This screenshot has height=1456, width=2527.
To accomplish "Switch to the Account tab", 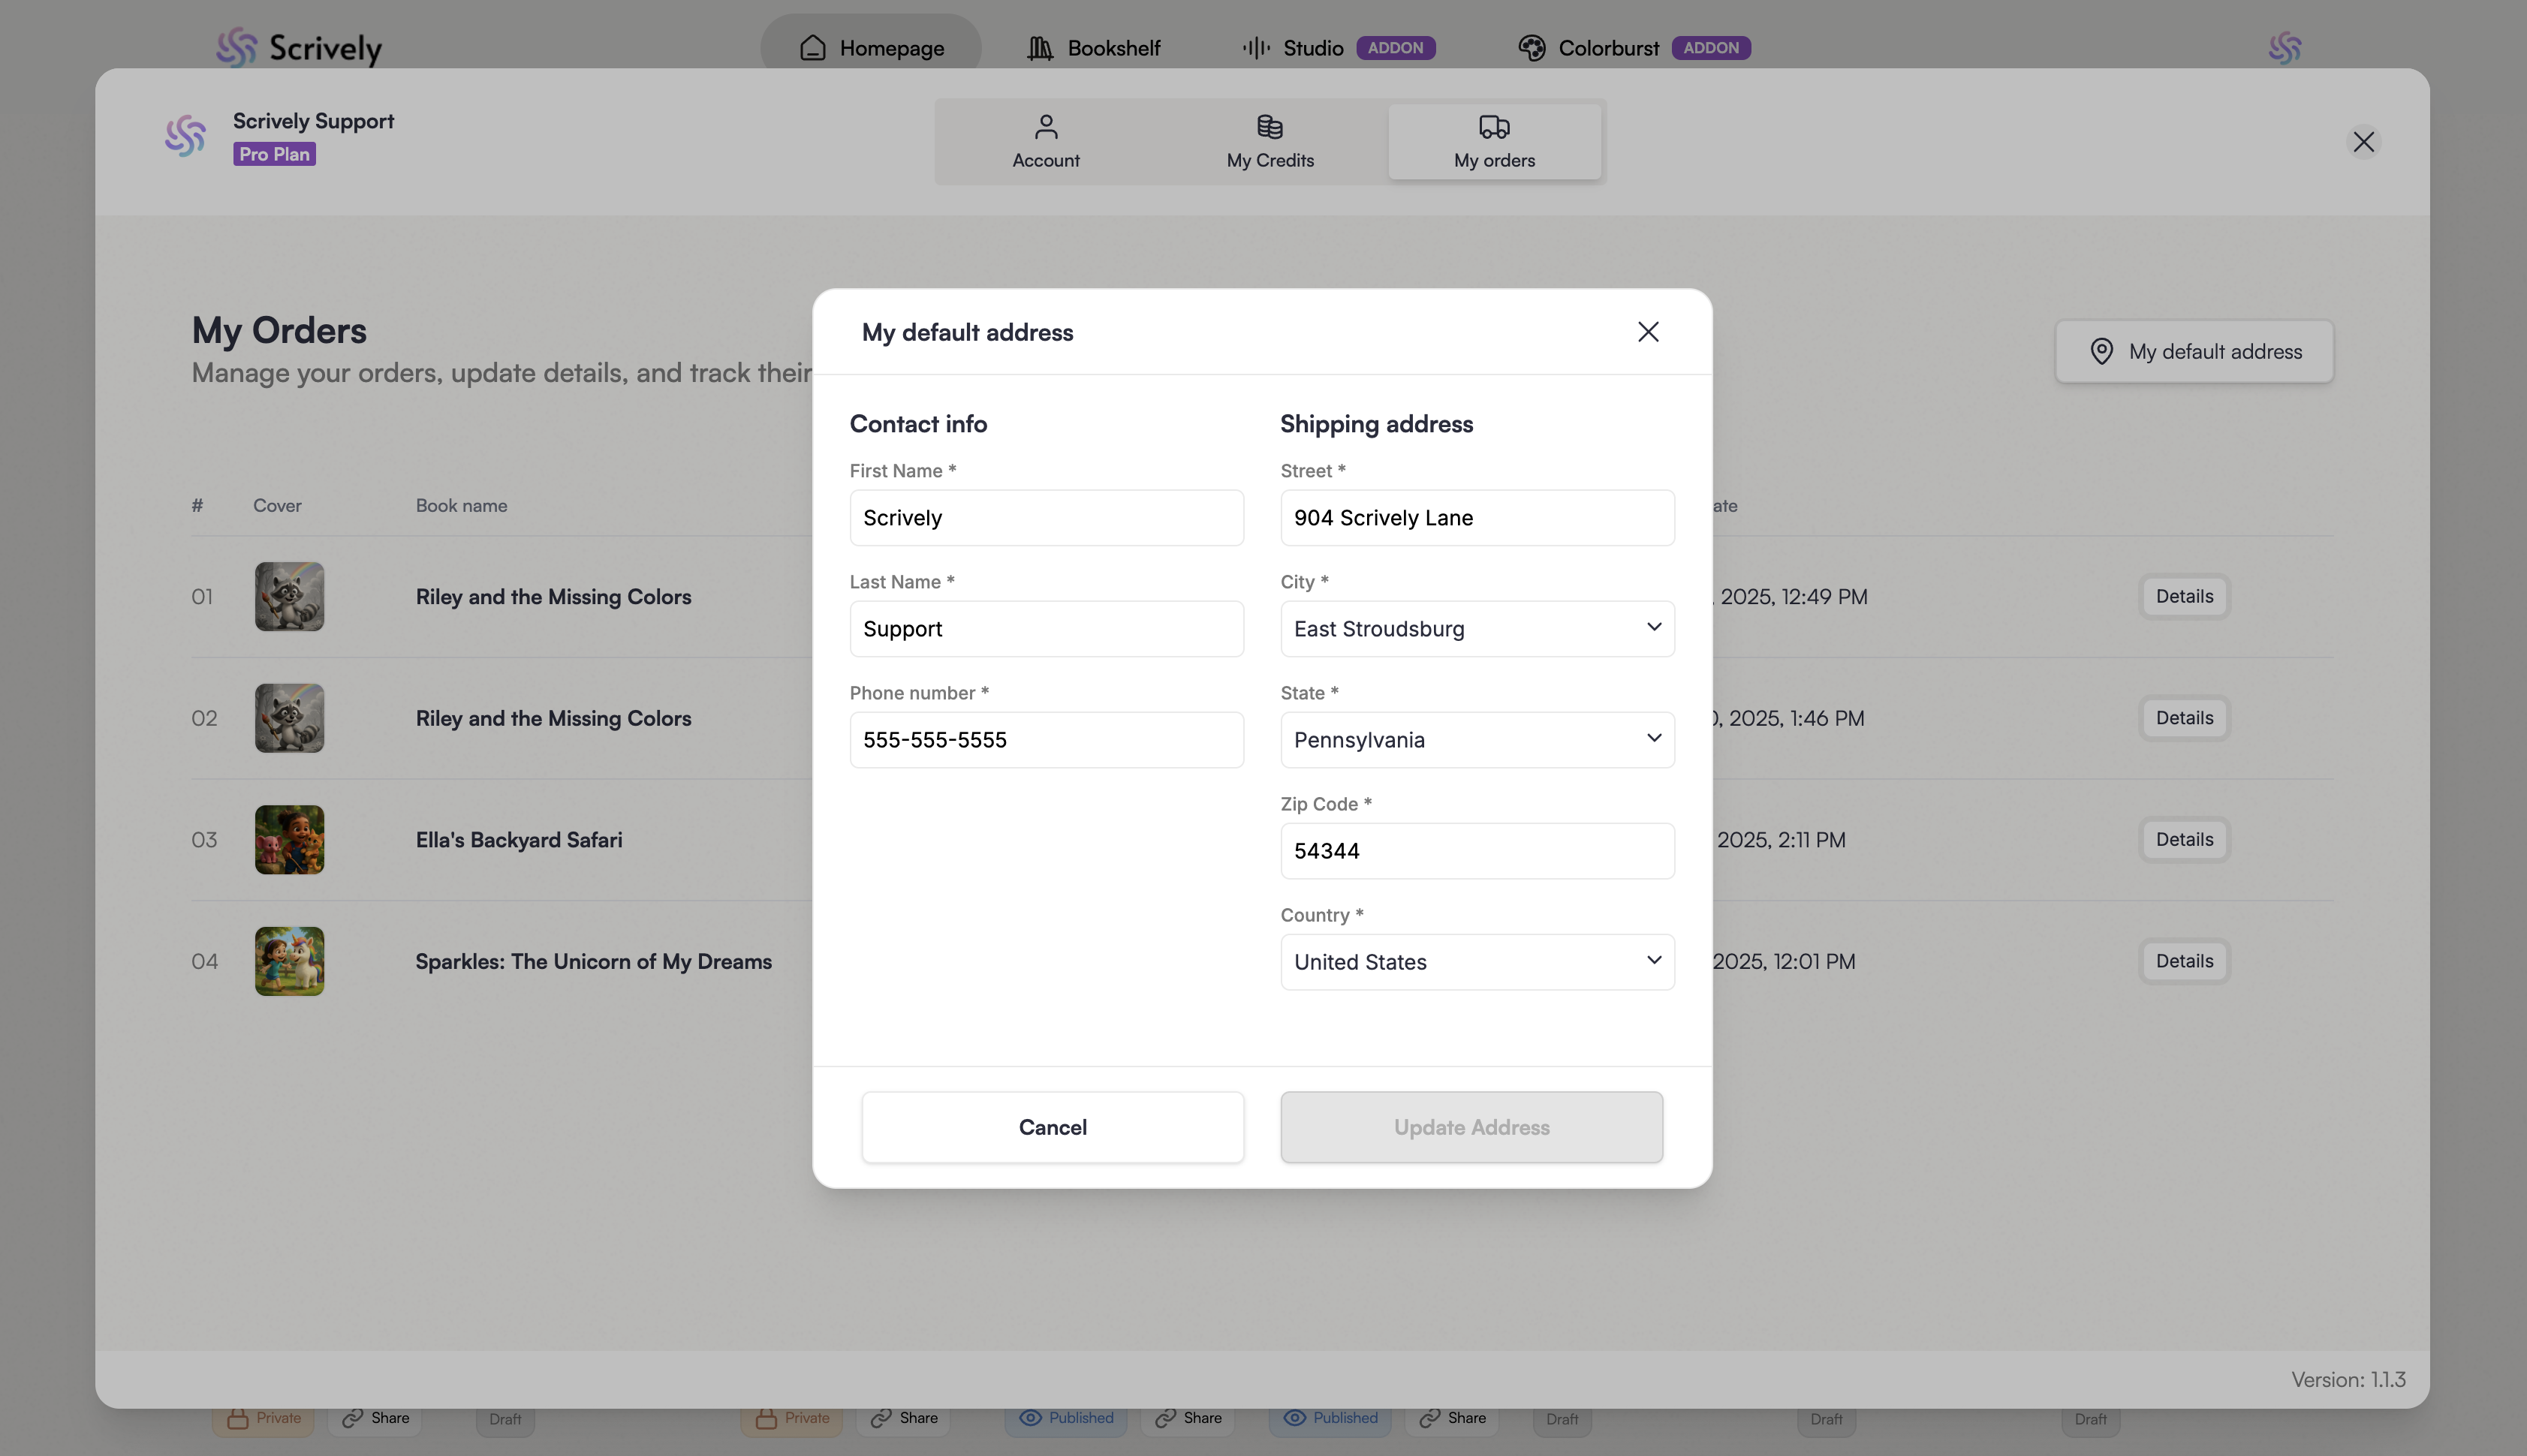I will point(1045,142).
